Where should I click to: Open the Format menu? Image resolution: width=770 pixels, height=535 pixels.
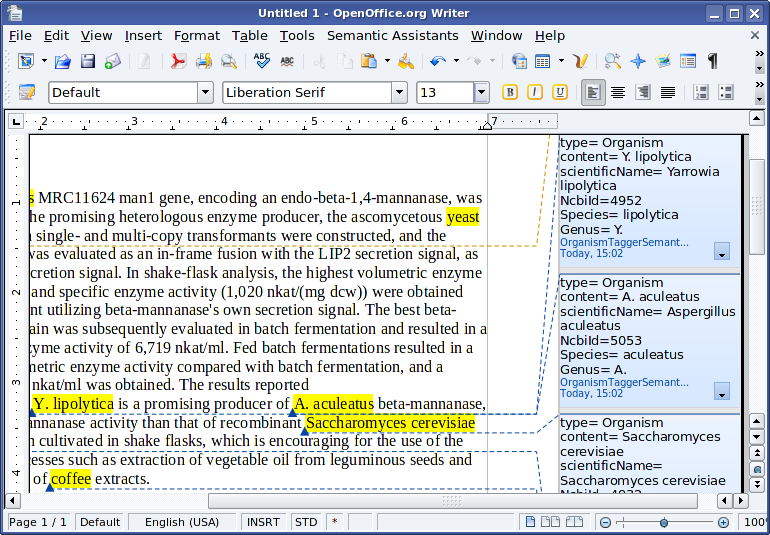coord(196,35)
